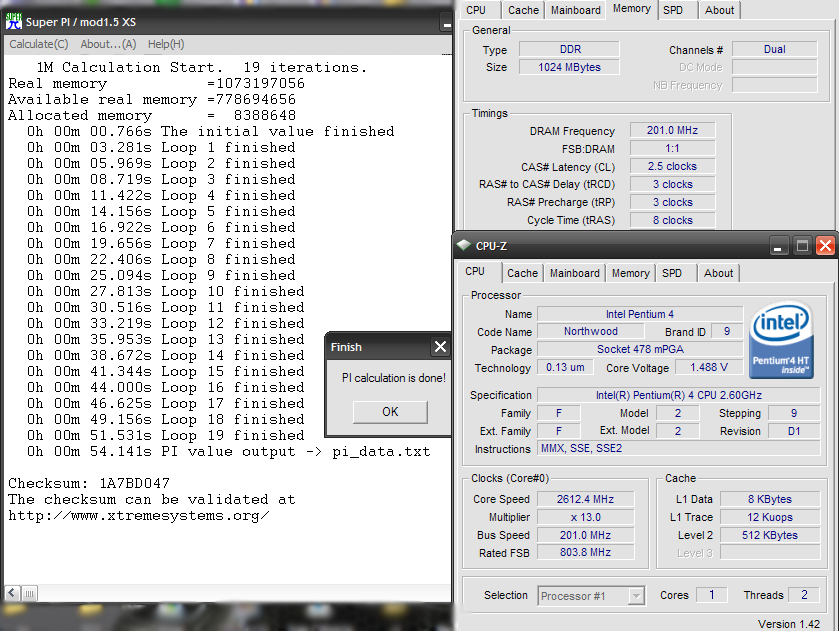Switch to Cache tab in back CPU-Z window
This screenshot has width=839, height=631.
[x=523, y=10]
